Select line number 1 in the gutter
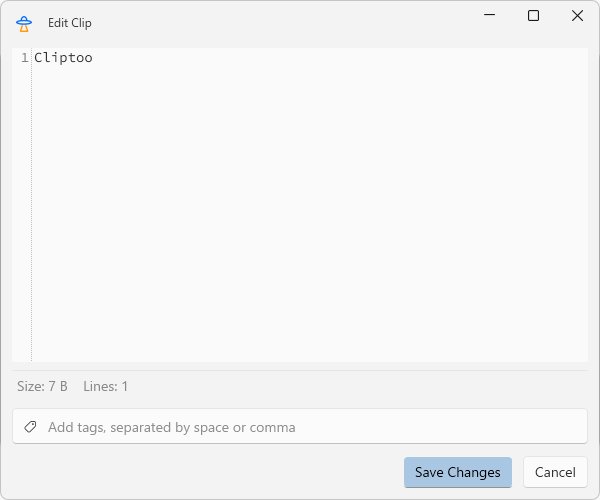 24,58
